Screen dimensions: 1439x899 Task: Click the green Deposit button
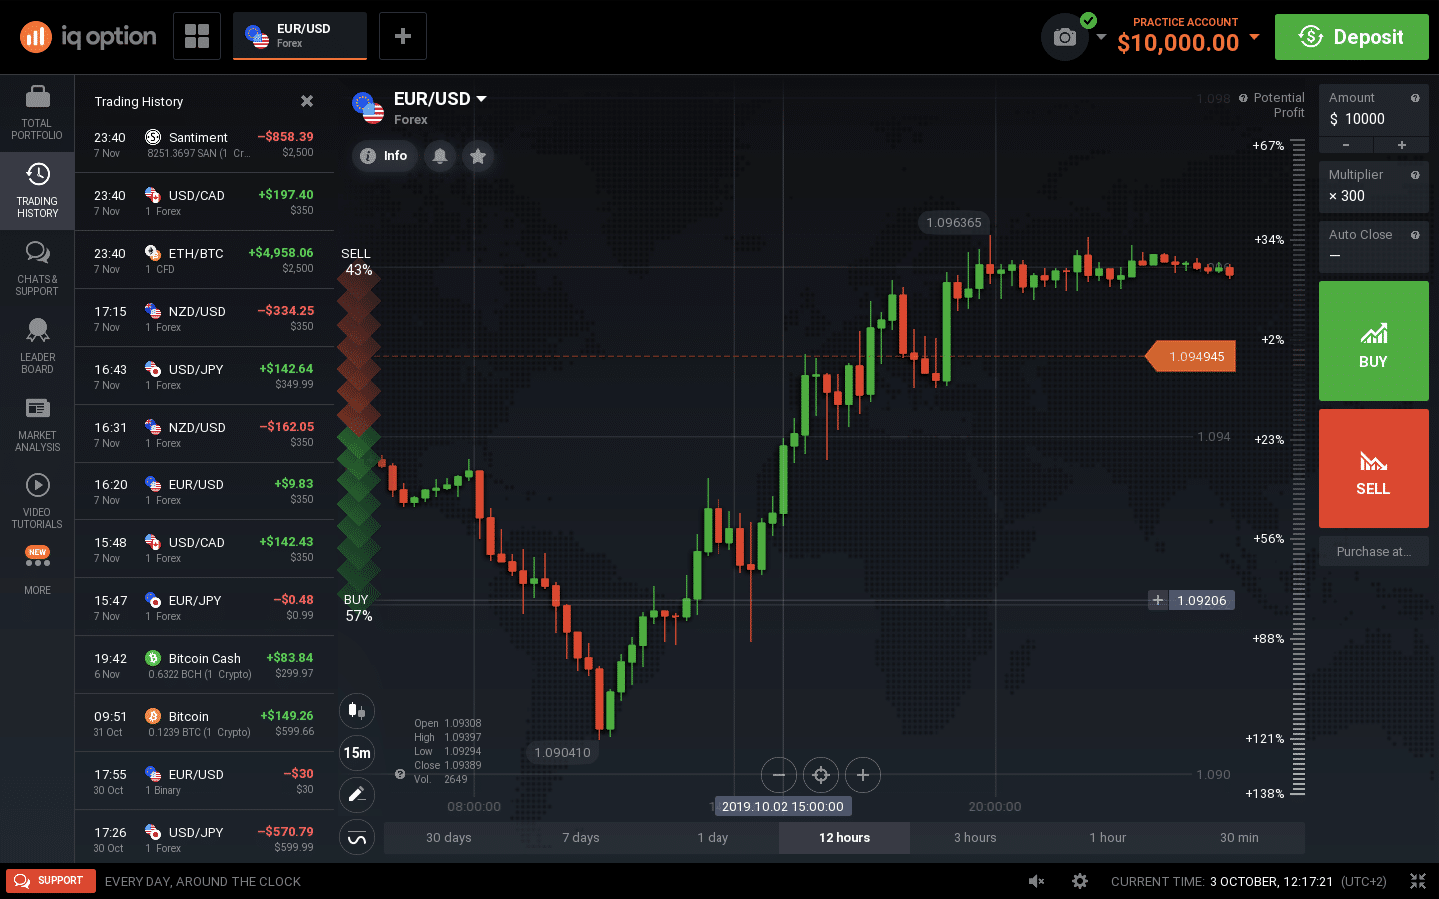pos(1352,37)
